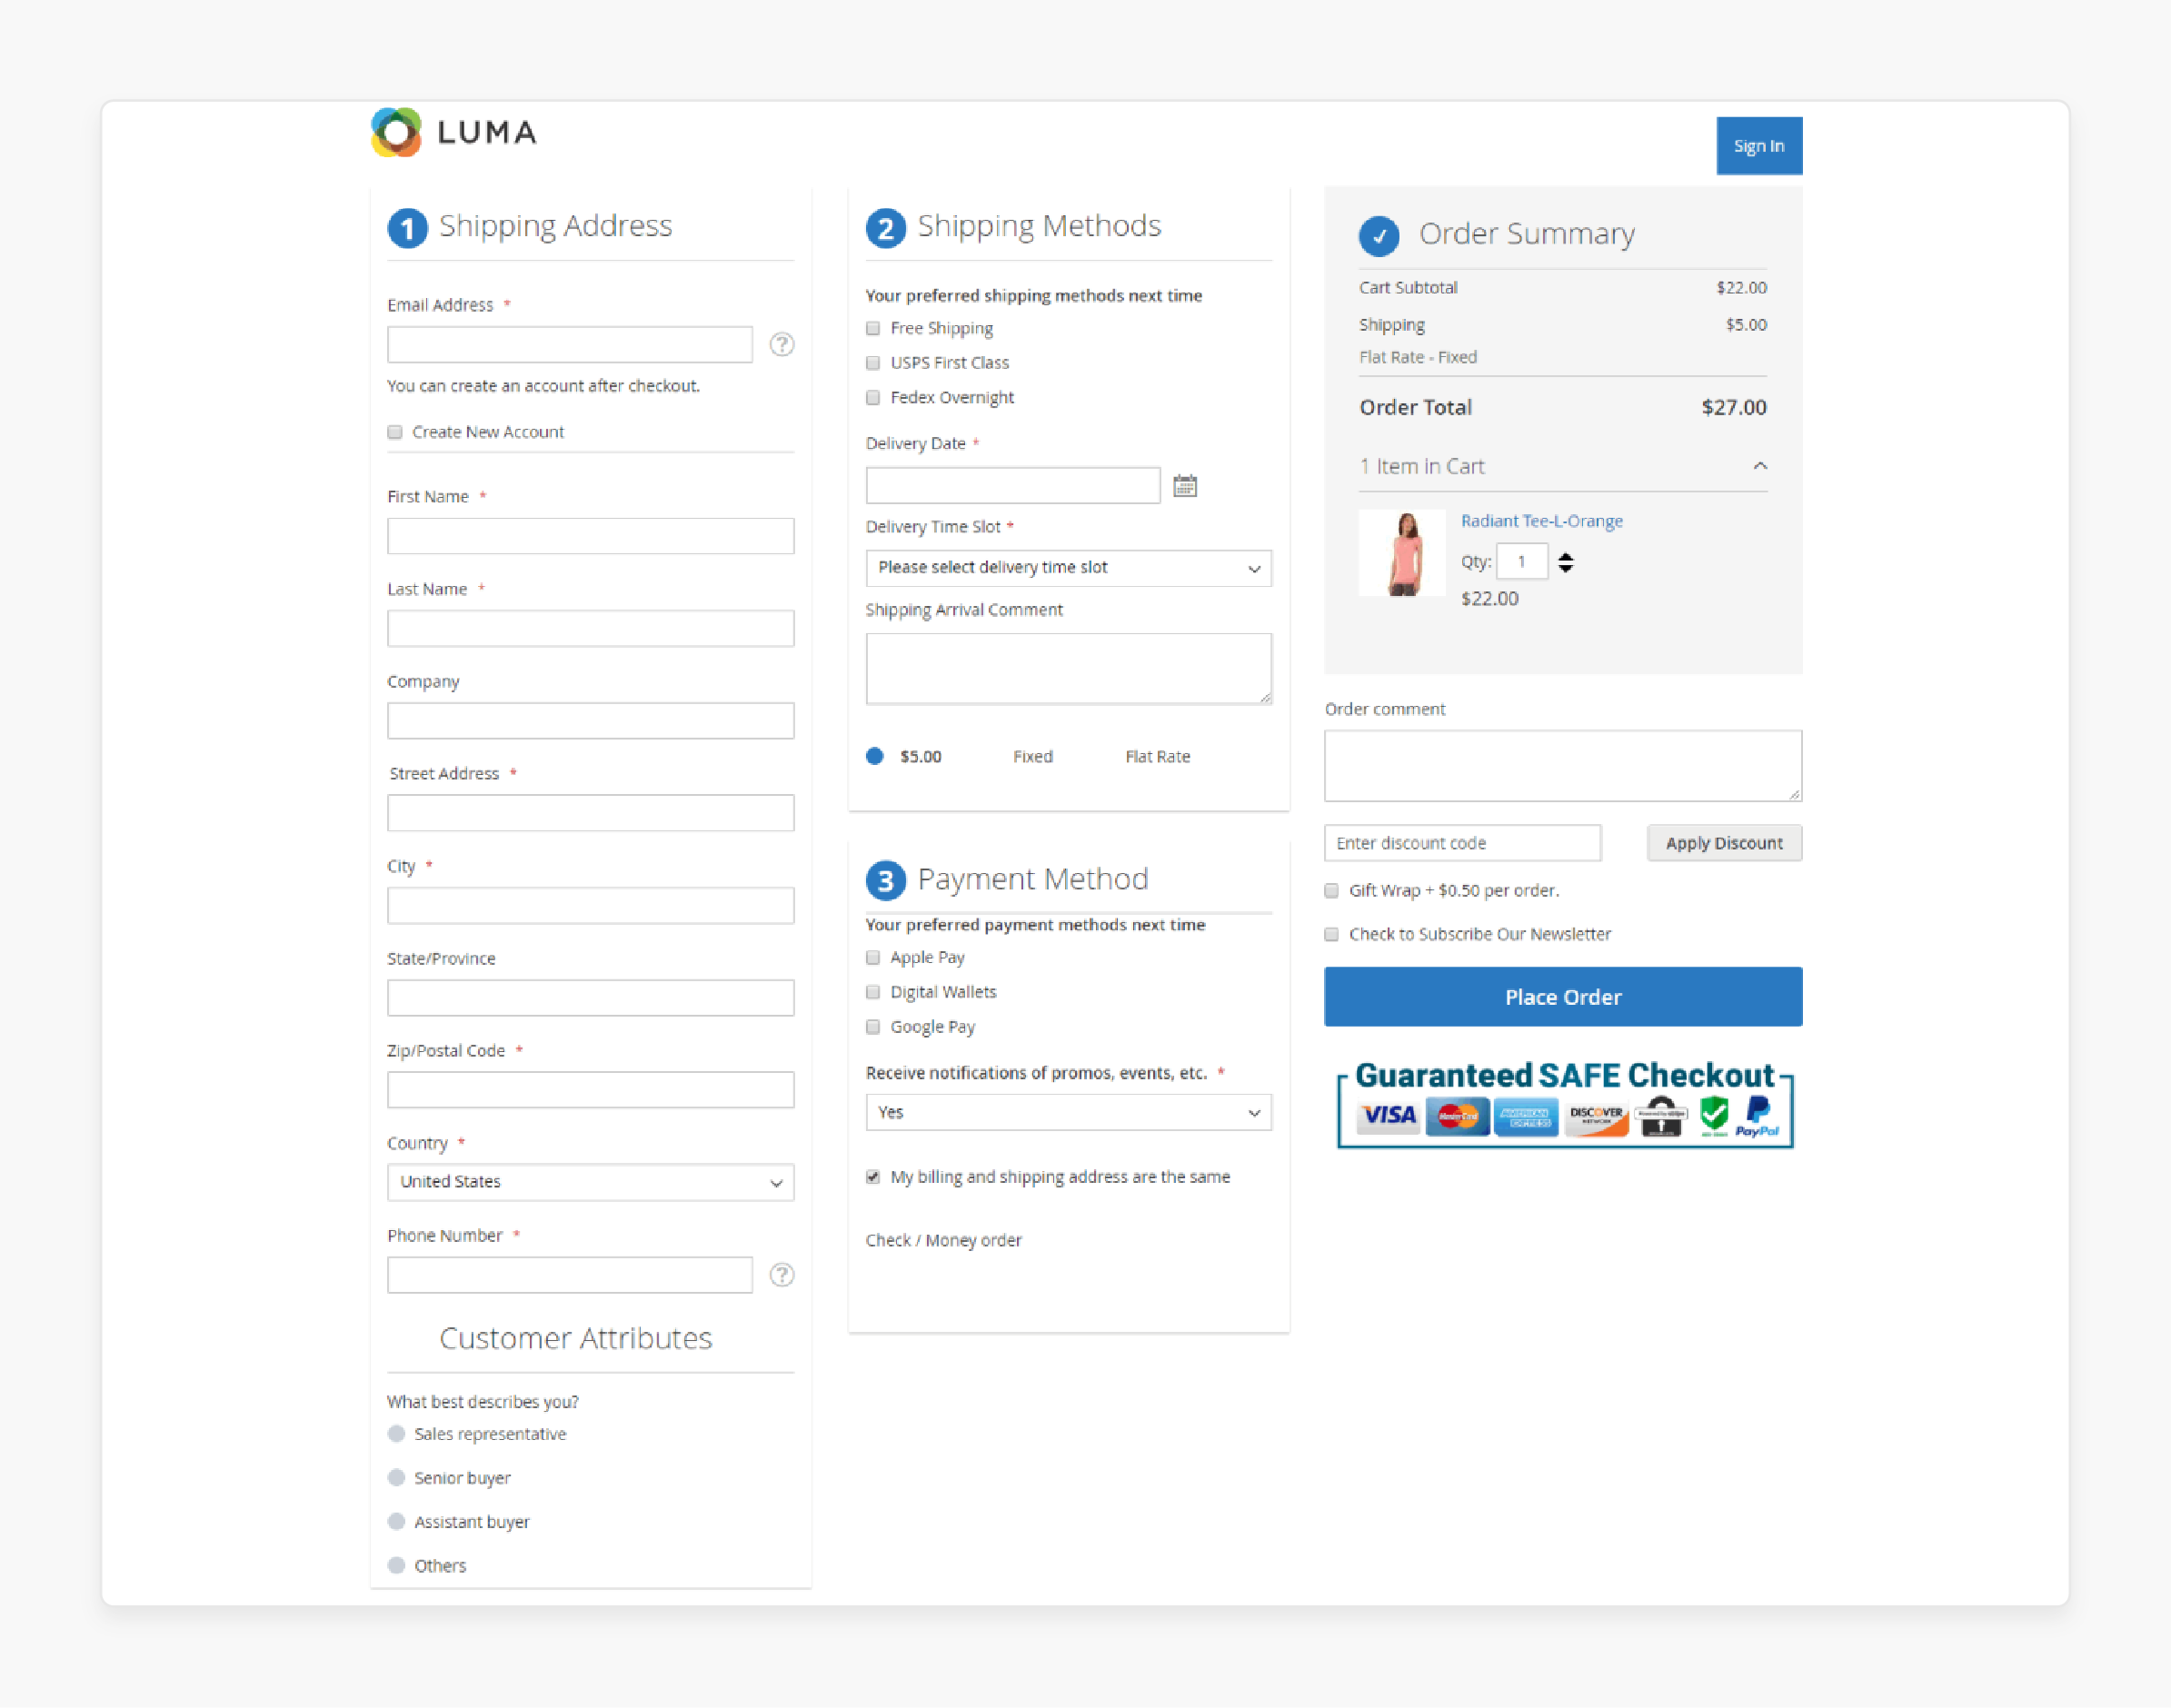Click into the Order comment box
The width and height of the screenshot is (2171, 1708).
pyautogui.click(x=1563, y=766)
